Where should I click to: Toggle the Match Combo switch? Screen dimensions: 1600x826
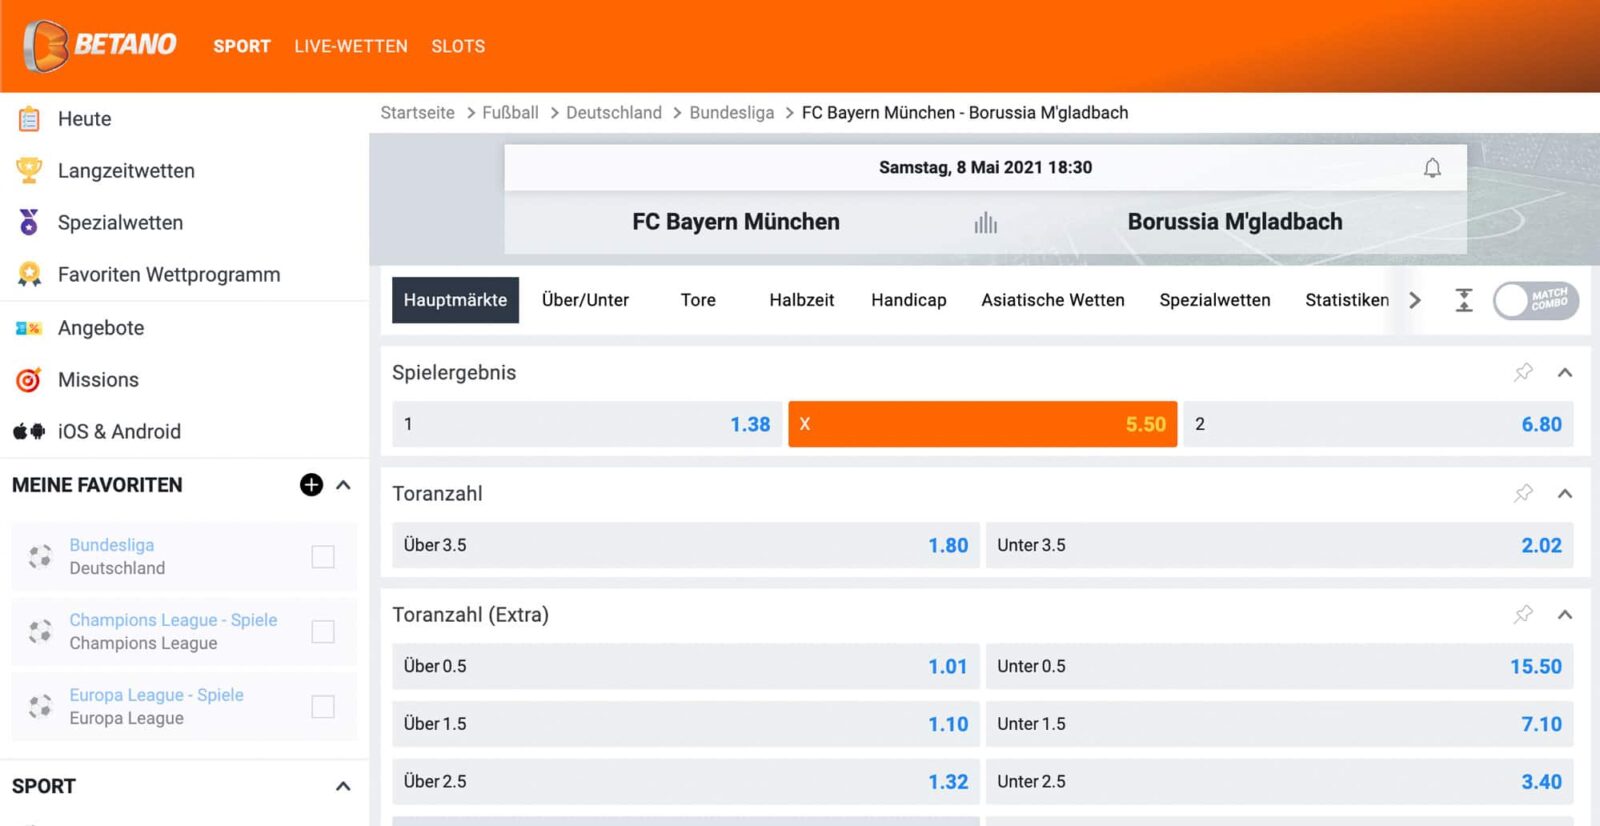1536,300
